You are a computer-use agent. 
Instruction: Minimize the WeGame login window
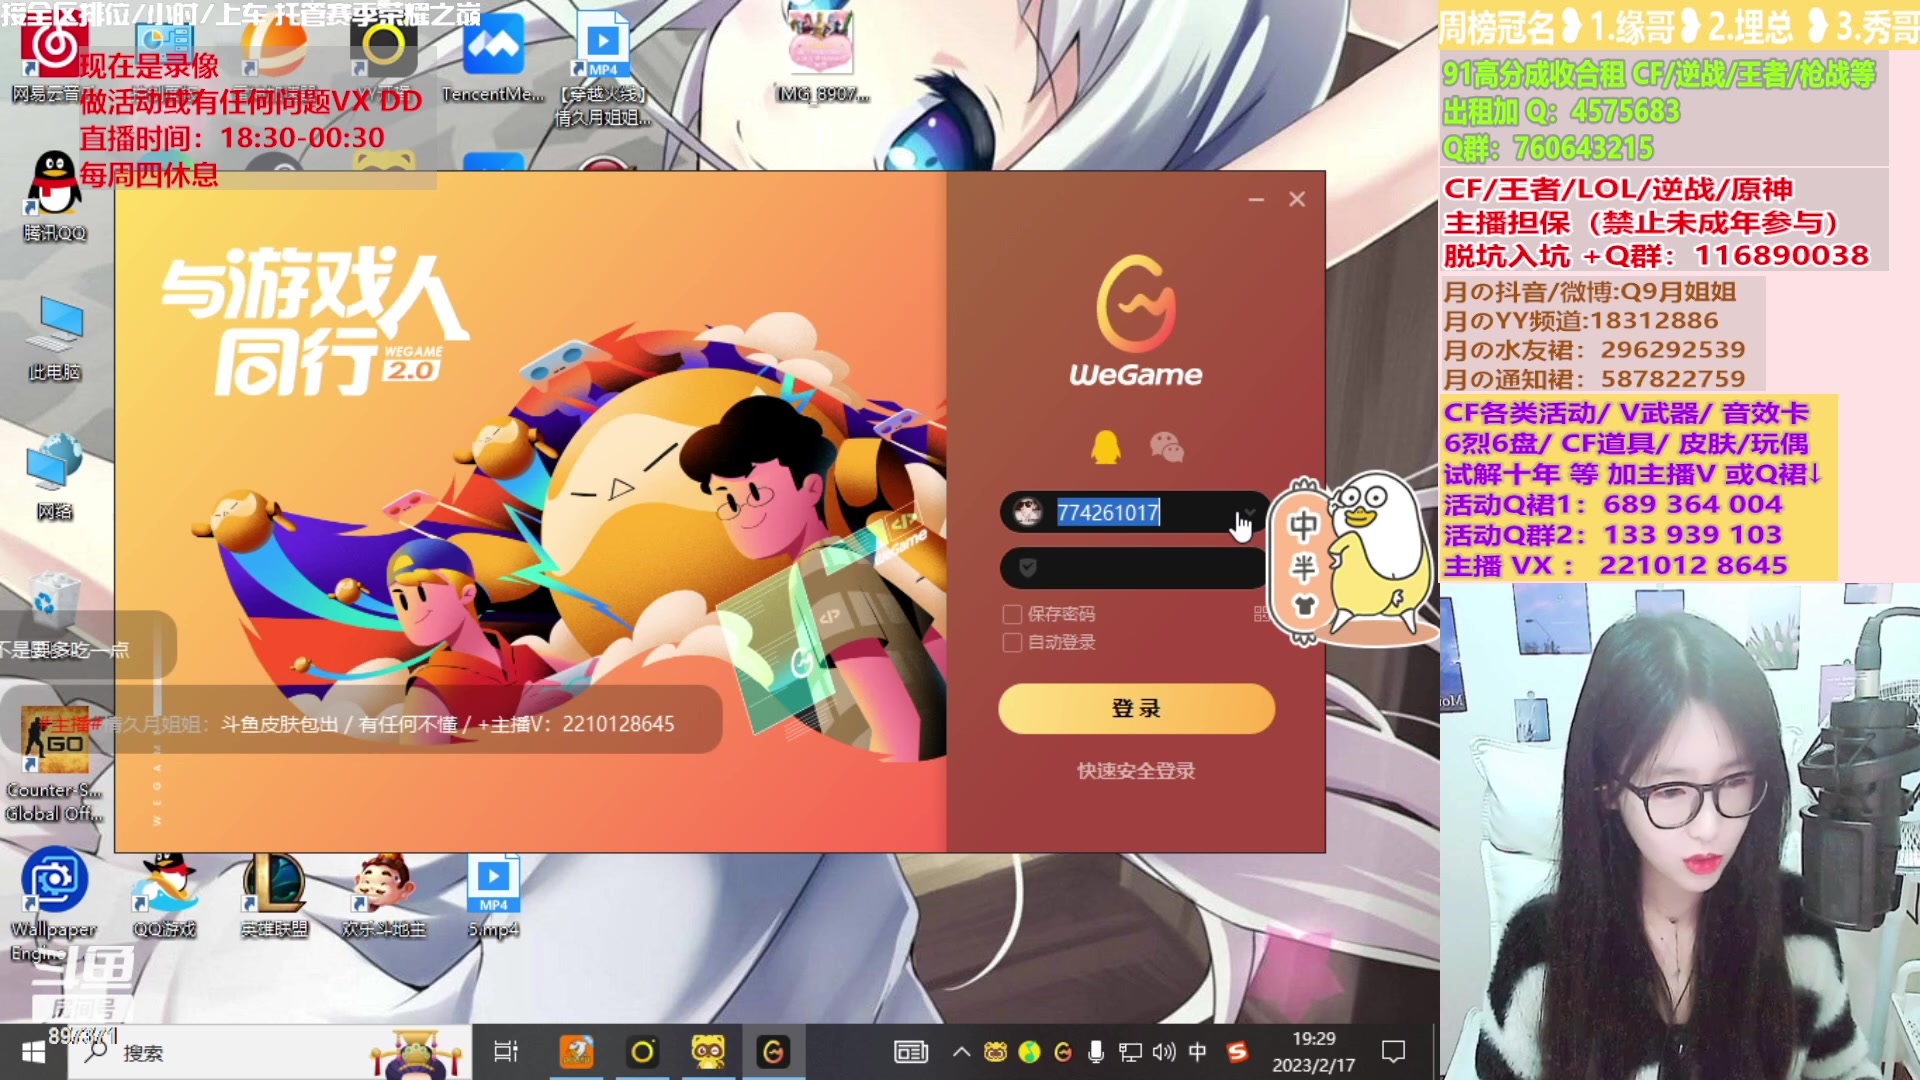[1256, 200]
